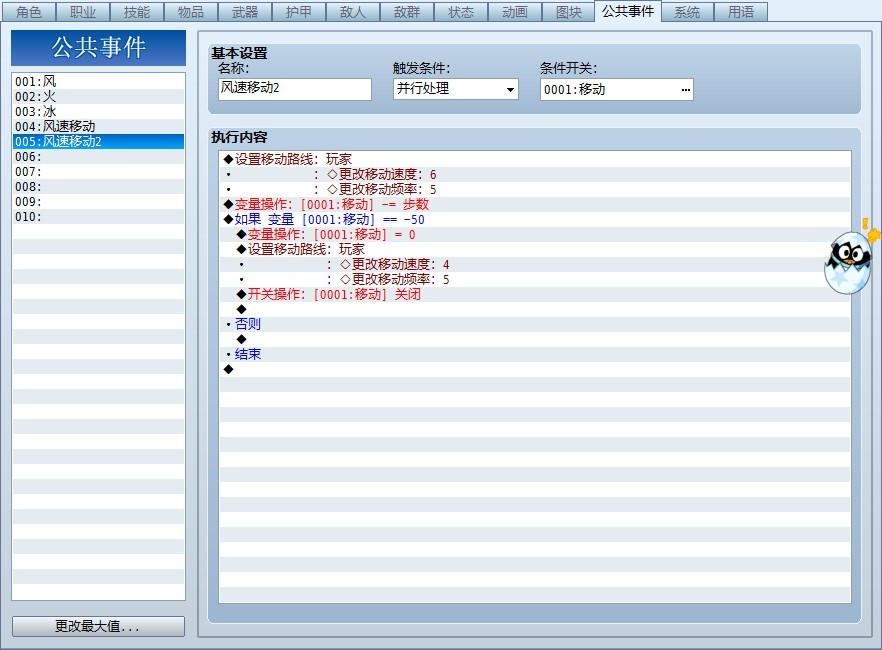This screenshot has height=650, width=882.
Task: Switch to the 状态 tab
Action: [461, 12]
